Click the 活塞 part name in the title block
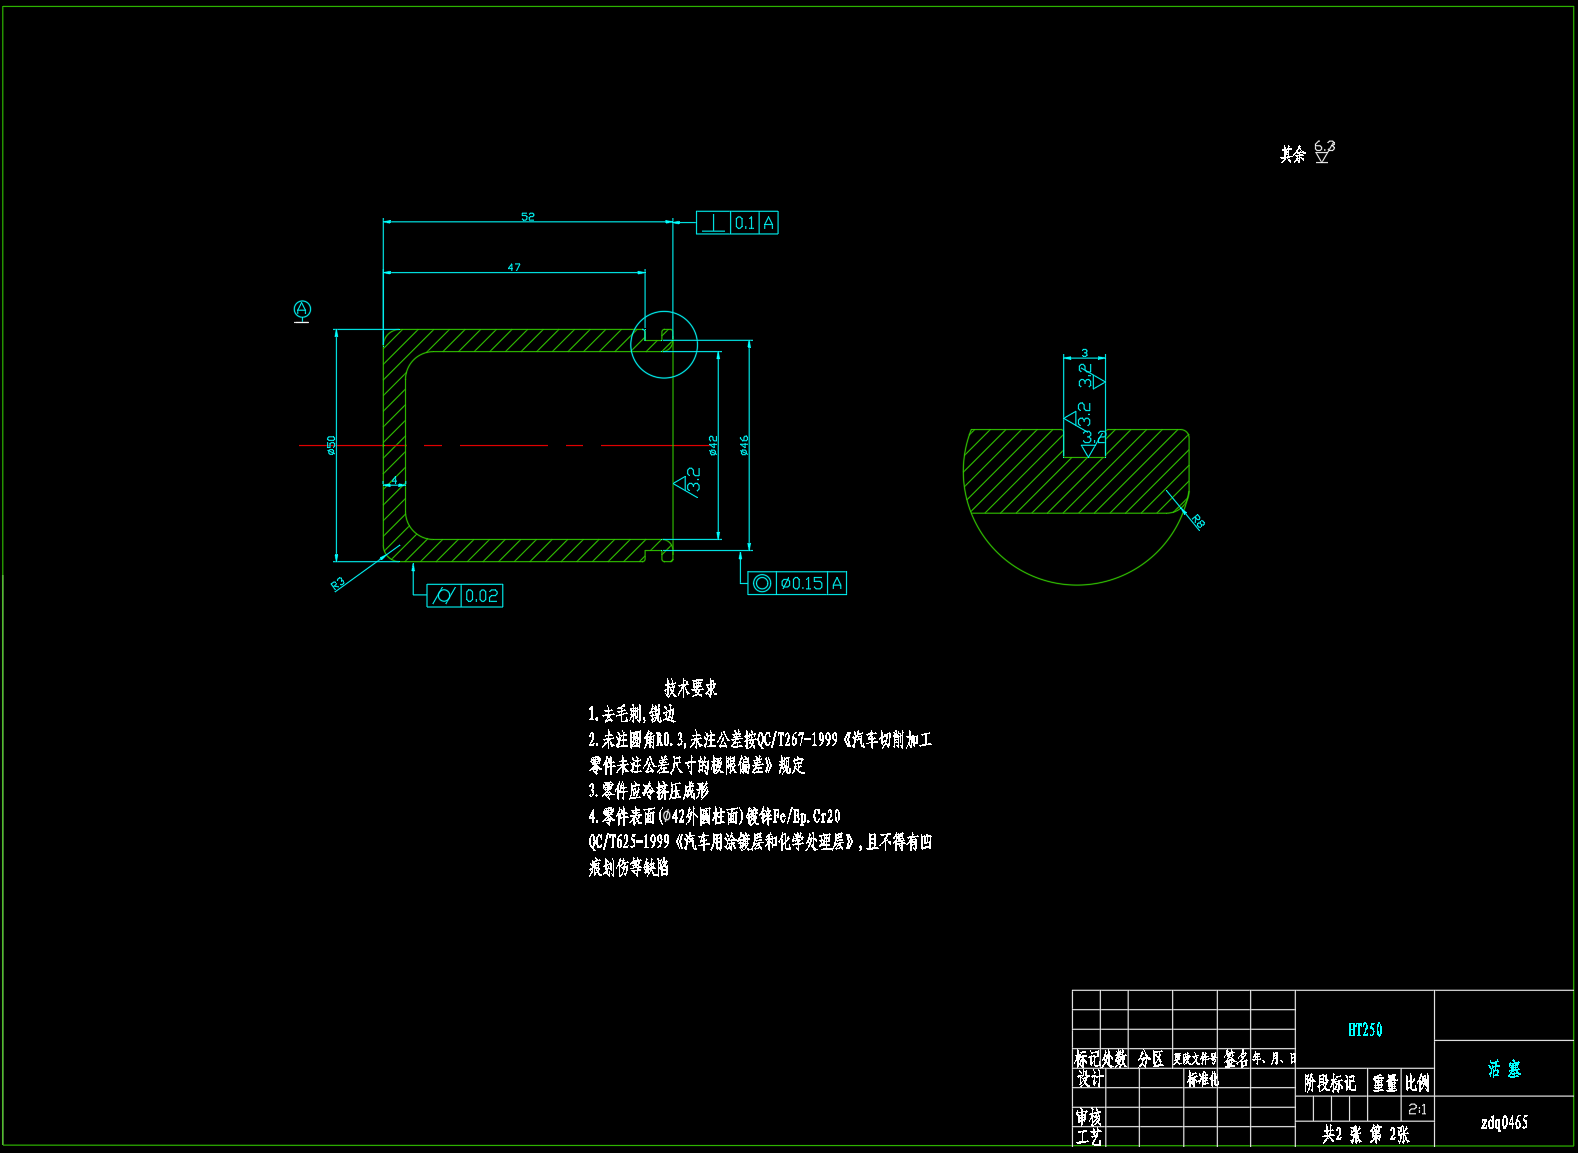The image size is (1578, 1153). click(x=1503, y=1069)
